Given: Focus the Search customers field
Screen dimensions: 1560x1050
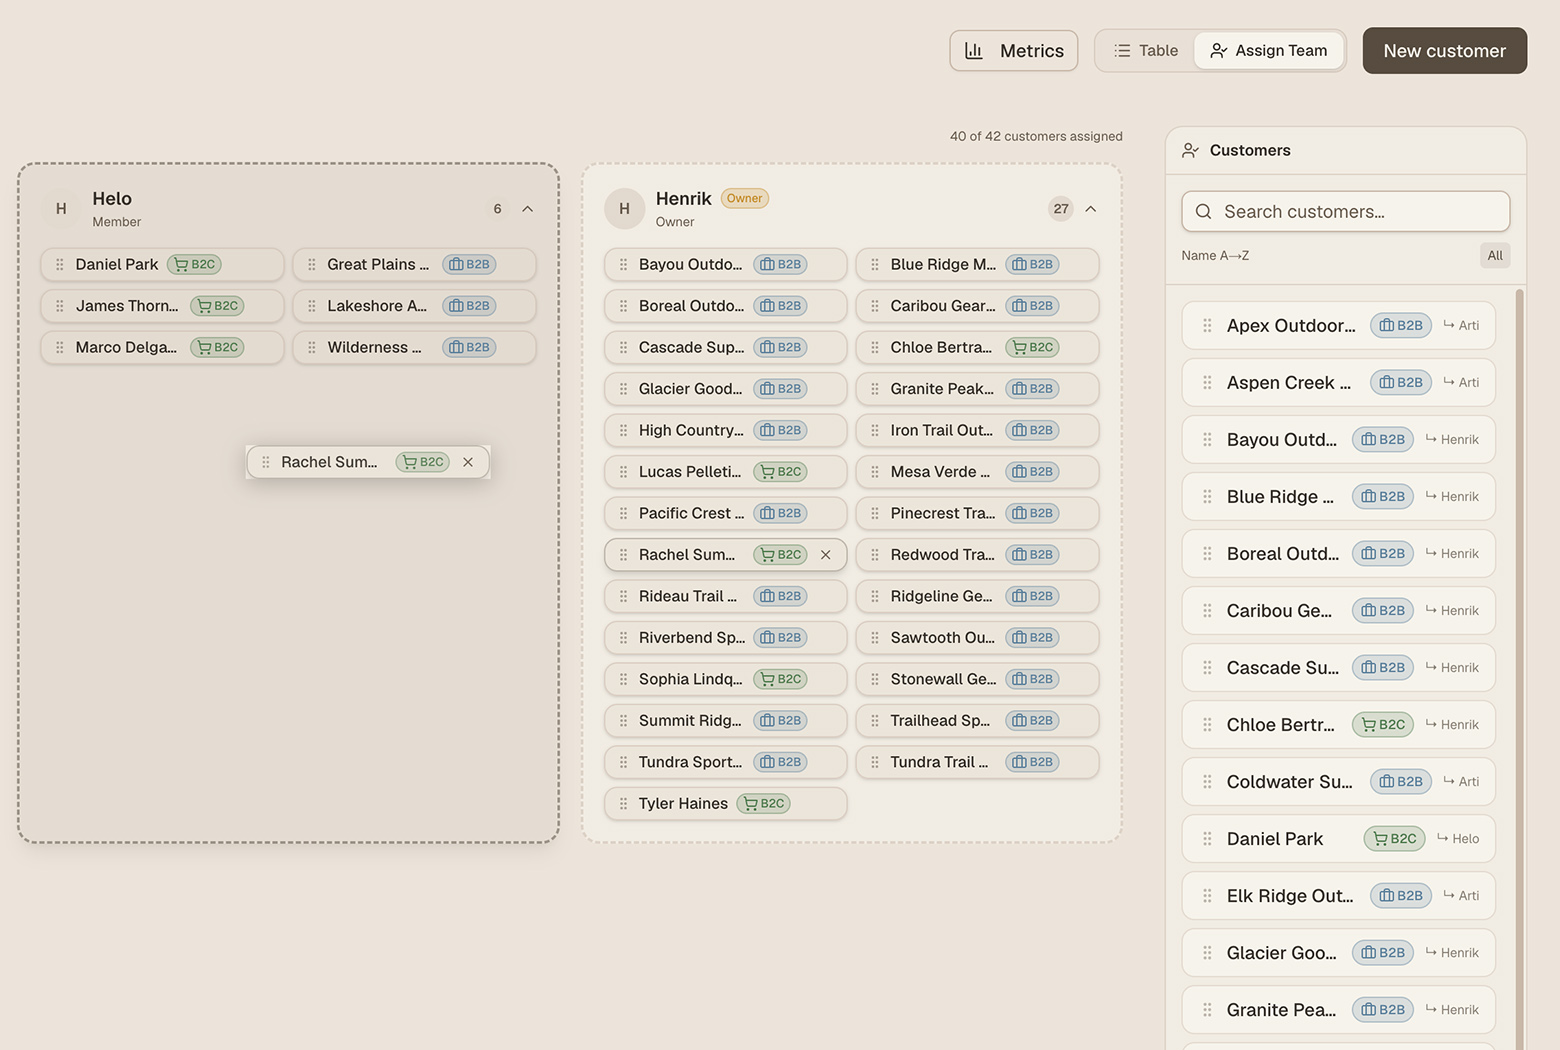Looking at the screenshot, I should click(1345, 212).
